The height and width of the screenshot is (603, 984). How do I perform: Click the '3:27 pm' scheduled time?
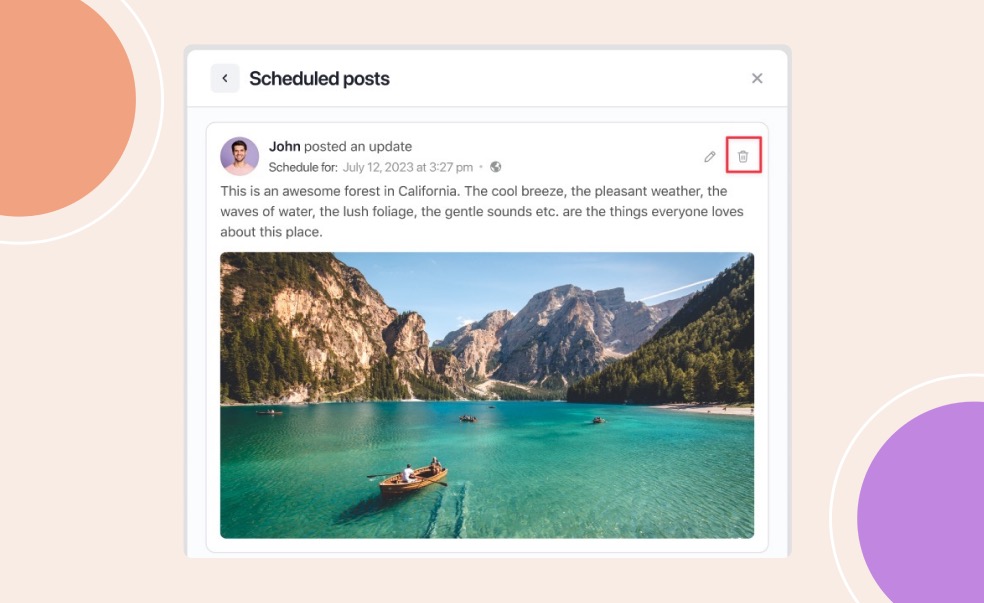pos(451,167)
